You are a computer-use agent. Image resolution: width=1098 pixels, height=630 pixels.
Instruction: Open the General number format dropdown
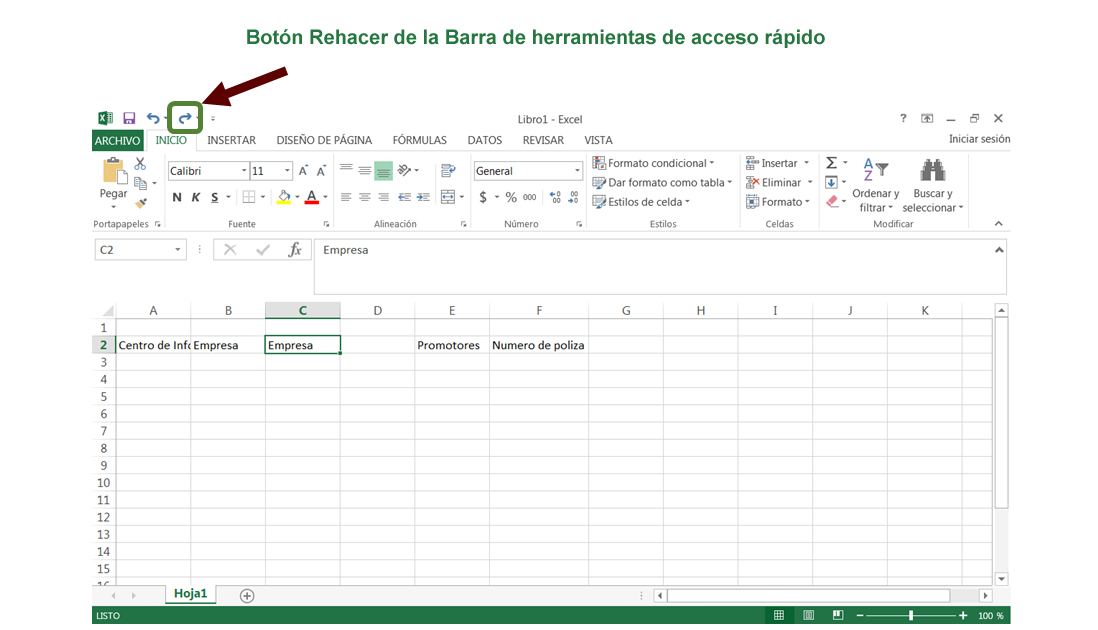tap(577, 171)
